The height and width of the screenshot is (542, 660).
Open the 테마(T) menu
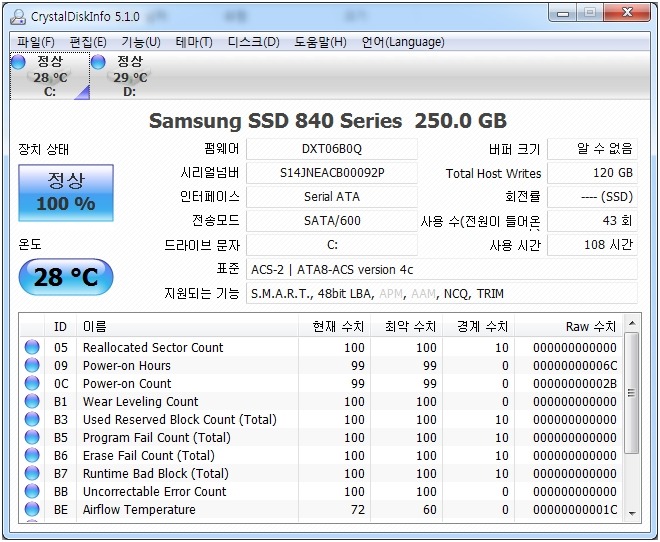coord(194,42)
